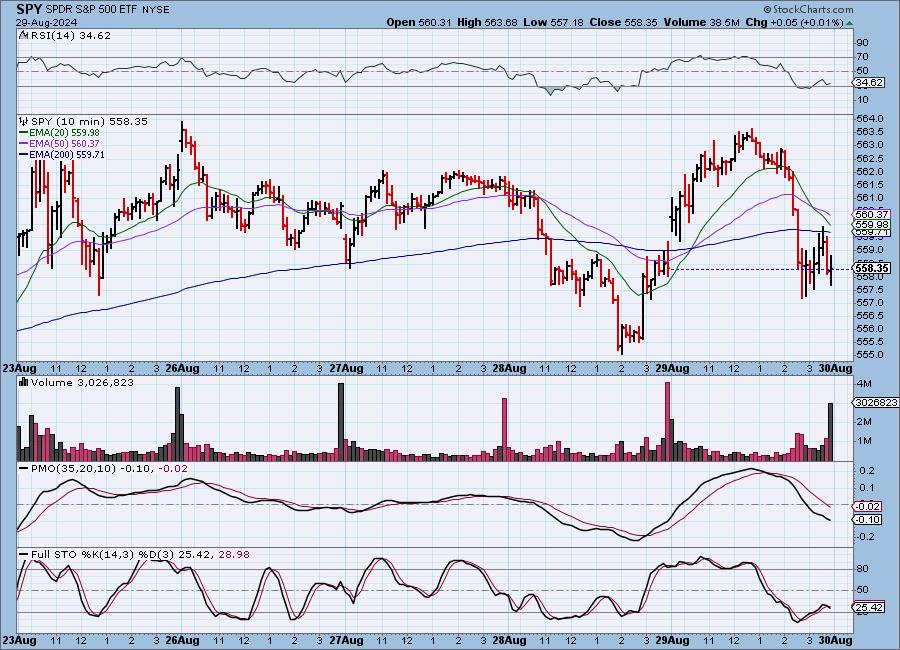Select the Volume 38.5M header value
Viewport: 900px width, 650px height.
pyautogui.click(x=701, y=22)
